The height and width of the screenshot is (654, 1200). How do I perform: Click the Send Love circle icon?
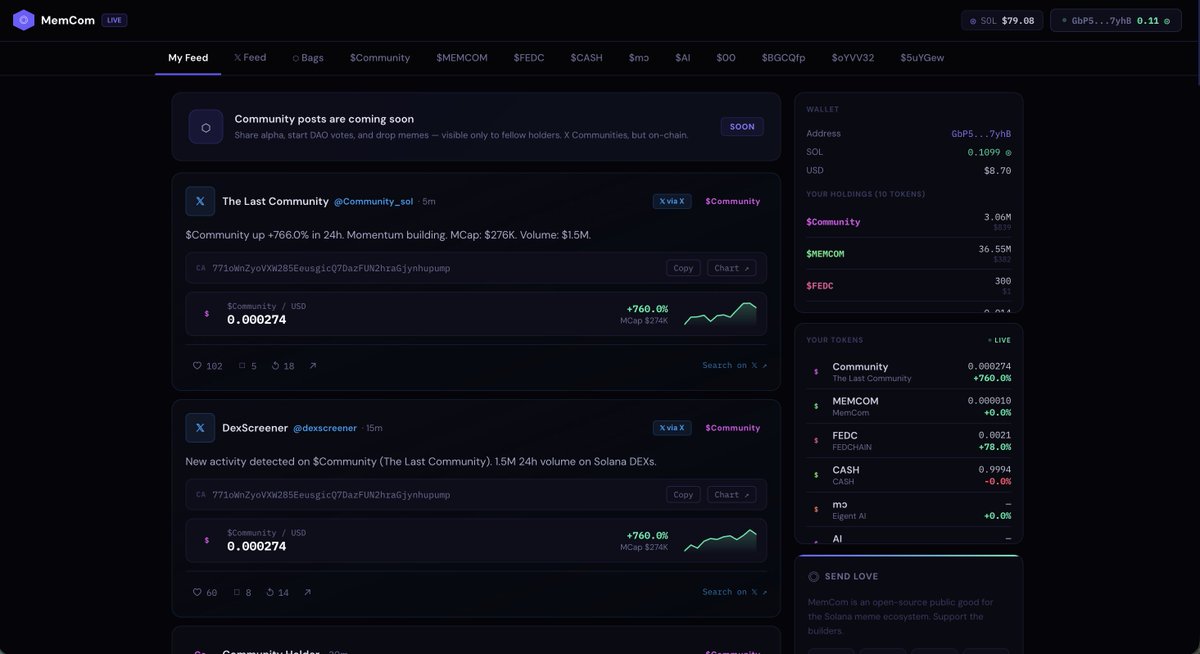[814, 577]
